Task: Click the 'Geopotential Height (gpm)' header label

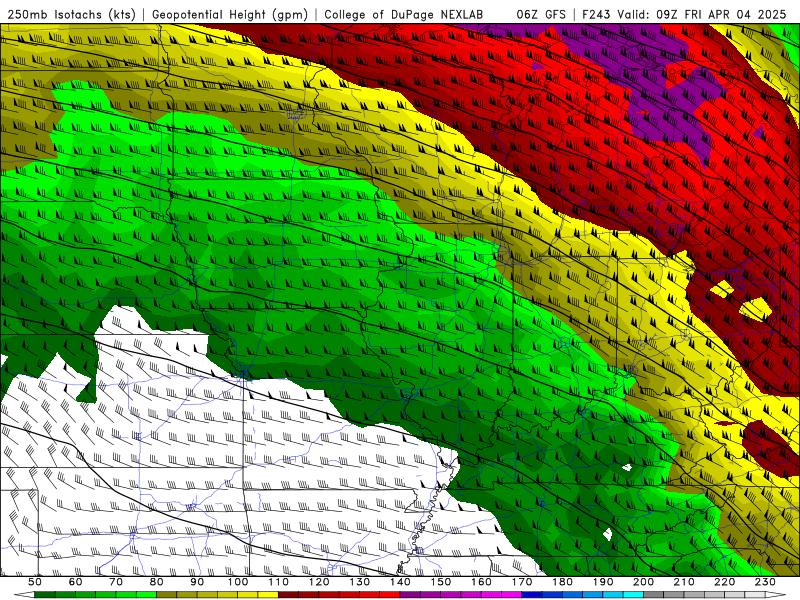Action: pyautogui.click(x=230, y=14)
